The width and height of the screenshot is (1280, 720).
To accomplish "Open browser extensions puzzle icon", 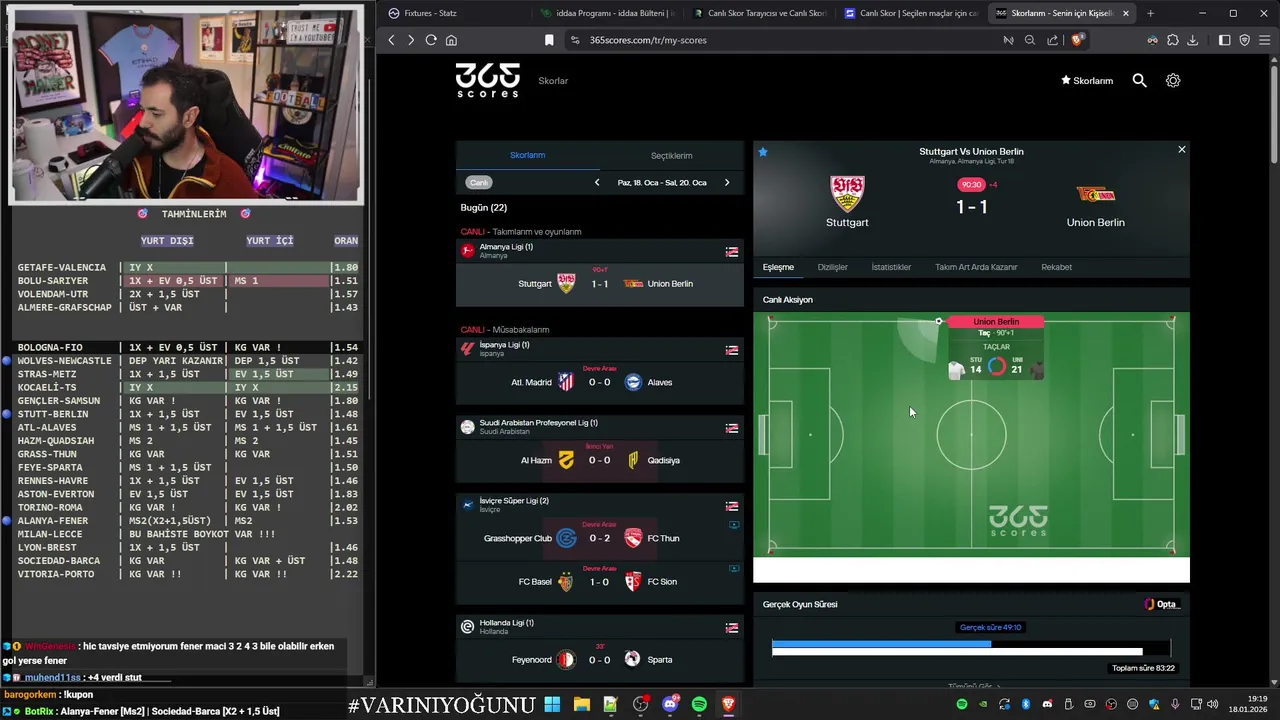I will [x=1173, y=40].
